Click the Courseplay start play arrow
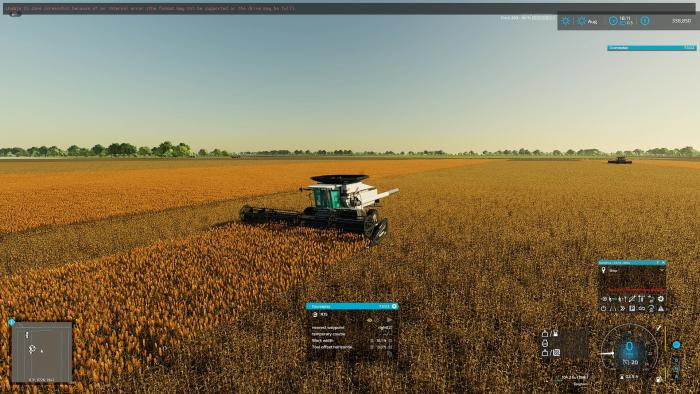 (389, 320)
